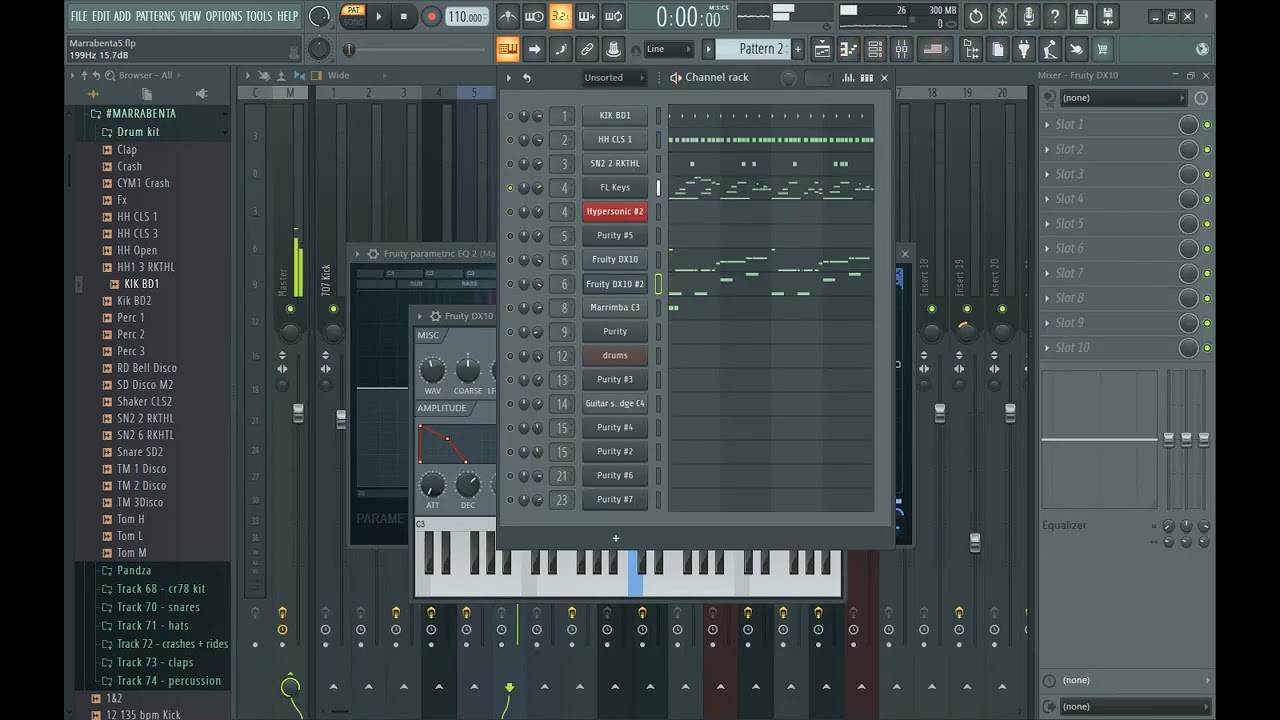Click the FL Keys channel button

pos(614,188)
